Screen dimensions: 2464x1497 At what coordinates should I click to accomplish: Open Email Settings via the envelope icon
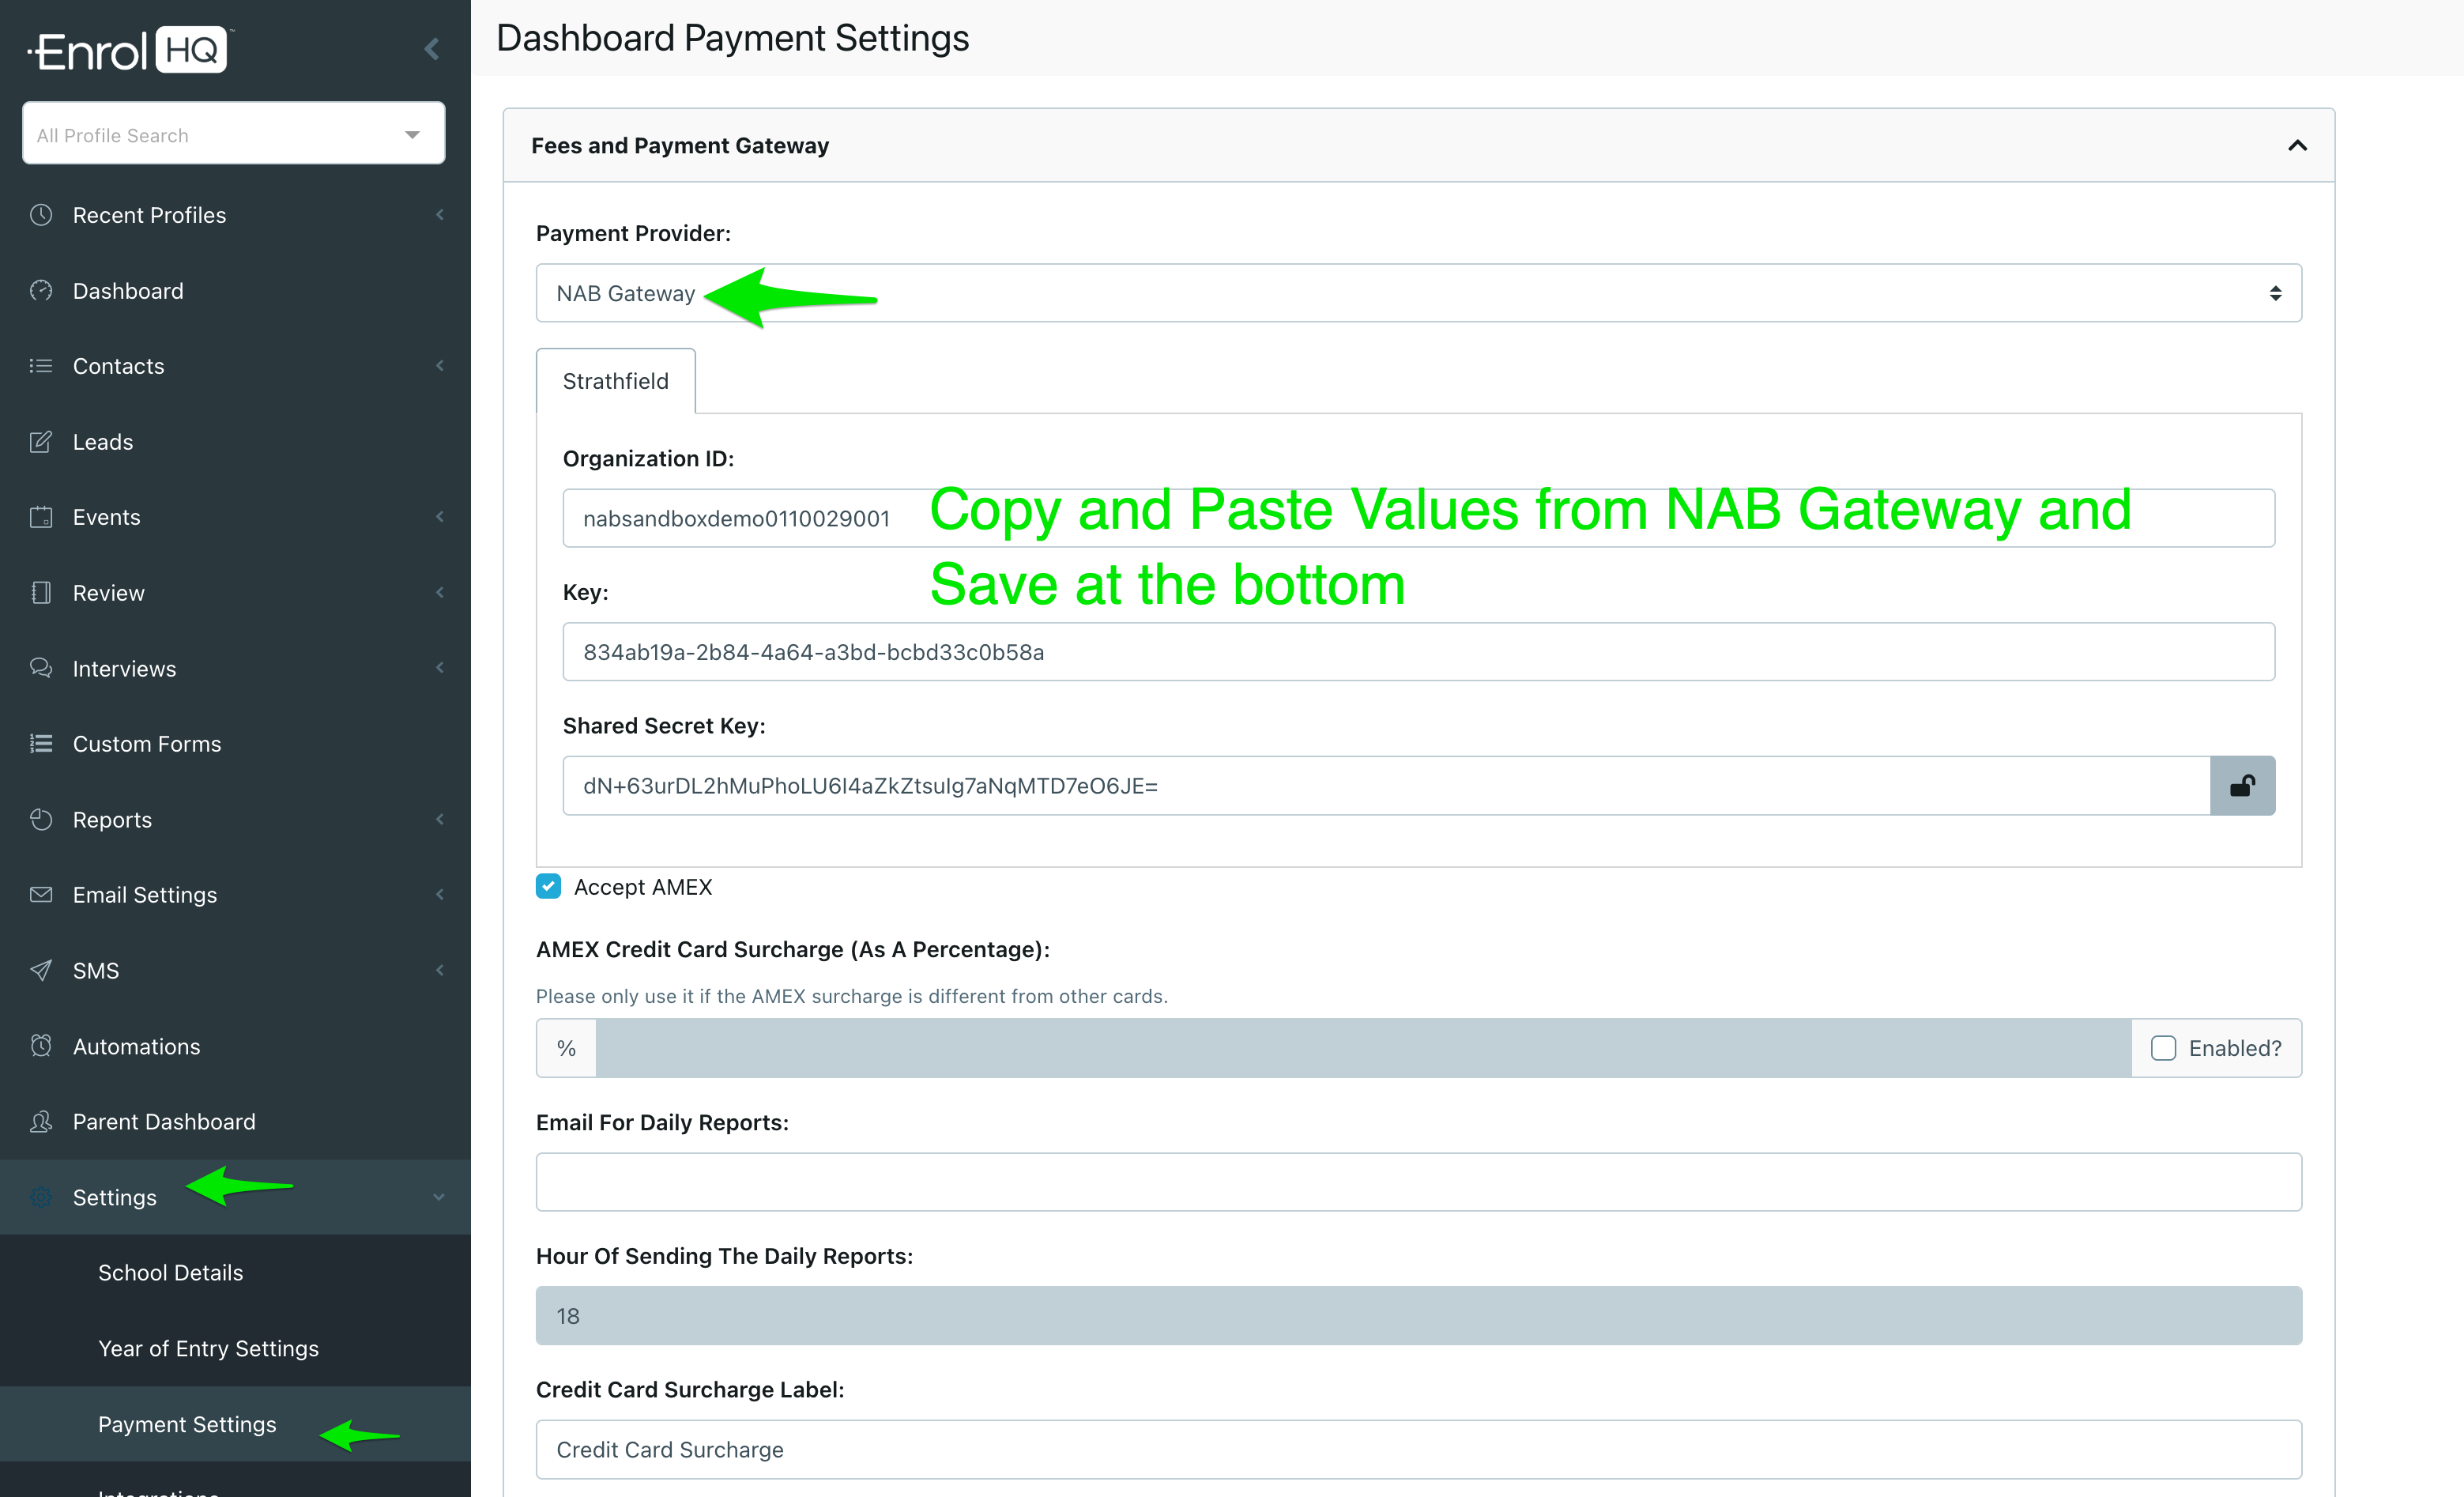41,894
